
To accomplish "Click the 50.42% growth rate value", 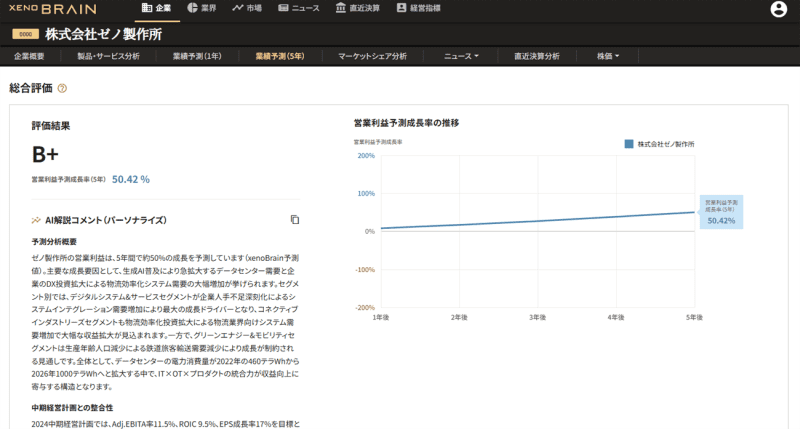I will [130, 180].
